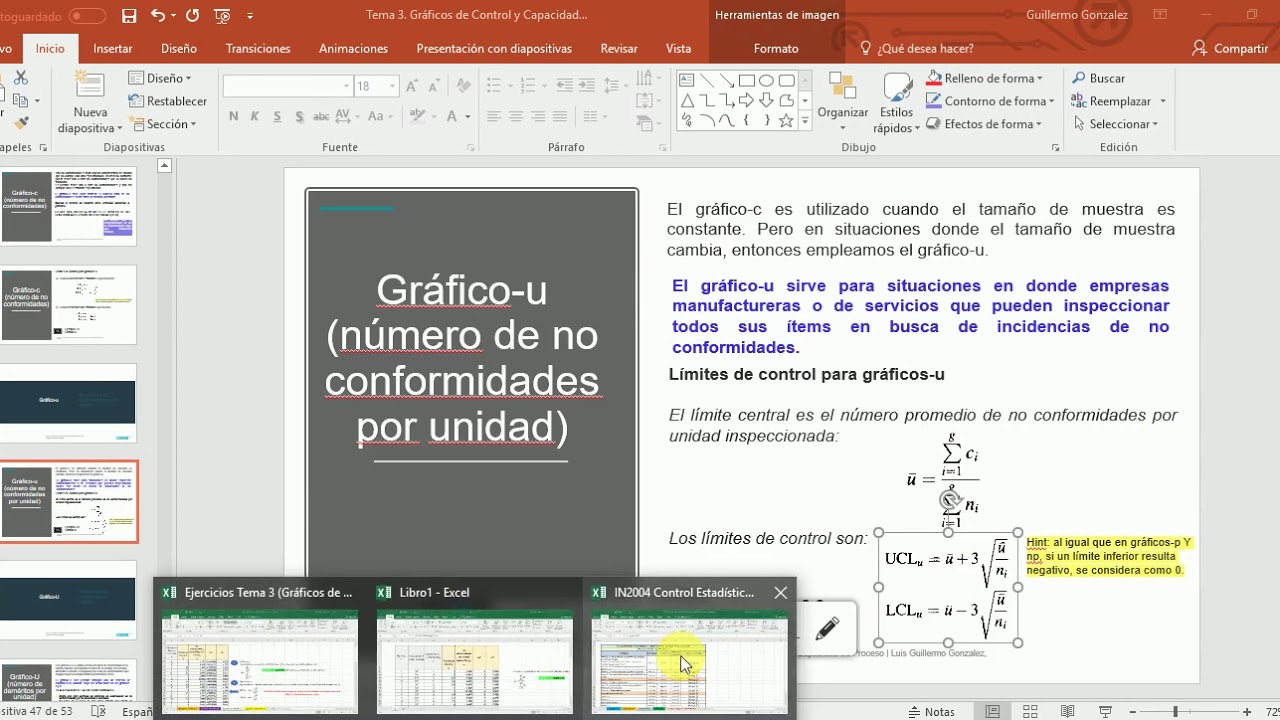Open the Presentación con diapositivas tab
Viewport: 1280px width, 720px height.
tap(494, 48)
